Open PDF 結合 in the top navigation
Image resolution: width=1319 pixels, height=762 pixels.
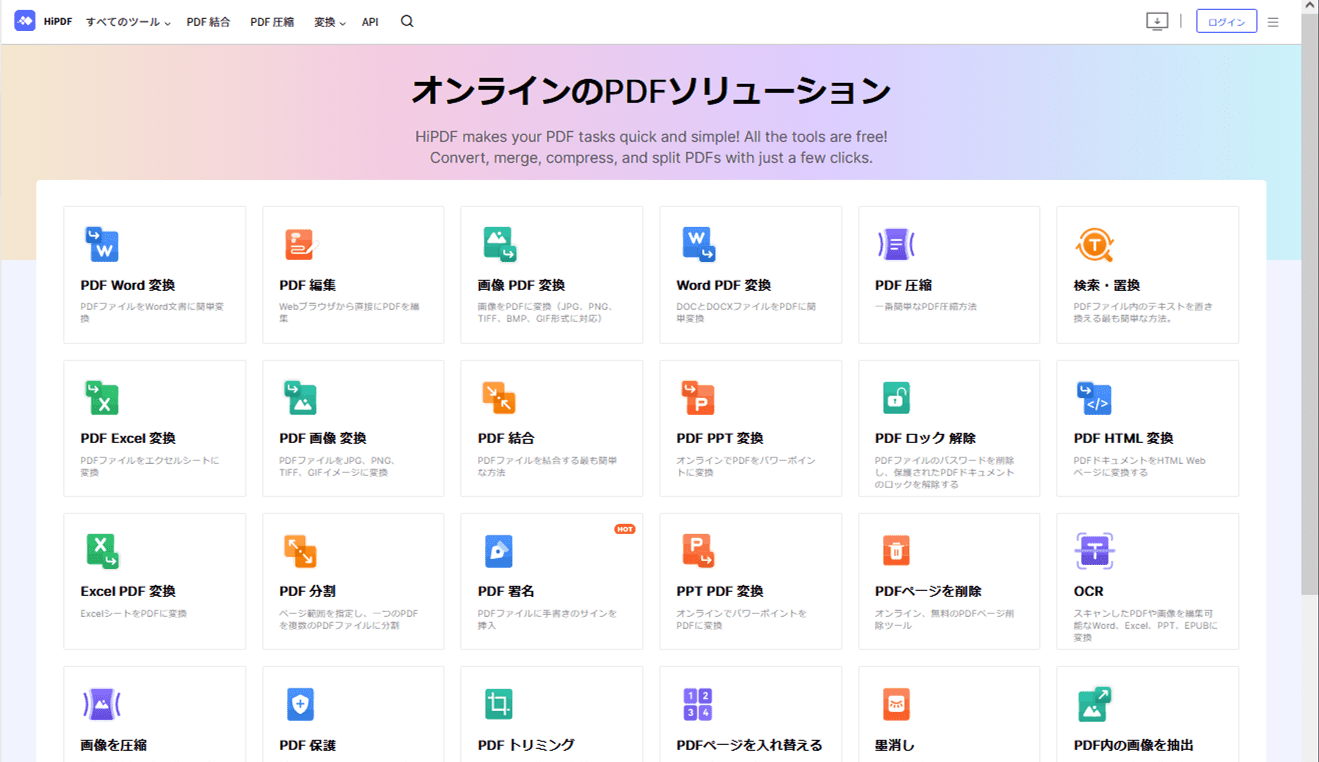point(208,22)
